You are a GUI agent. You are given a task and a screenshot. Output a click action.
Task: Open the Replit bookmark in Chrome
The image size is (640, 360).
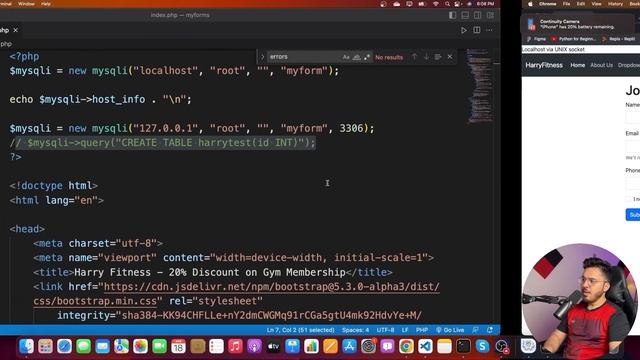(x=618, y=39)
